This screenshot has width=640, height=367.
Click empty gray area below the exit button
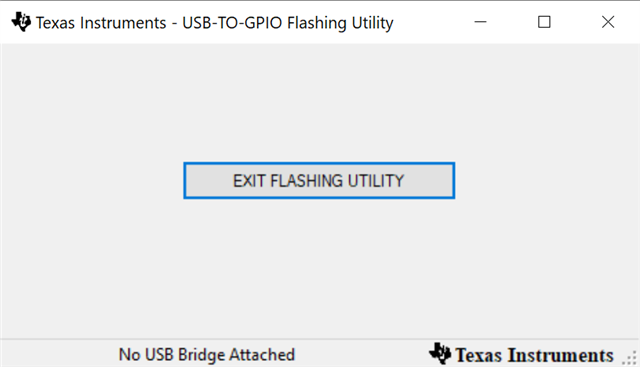click(x=319, y=267)
